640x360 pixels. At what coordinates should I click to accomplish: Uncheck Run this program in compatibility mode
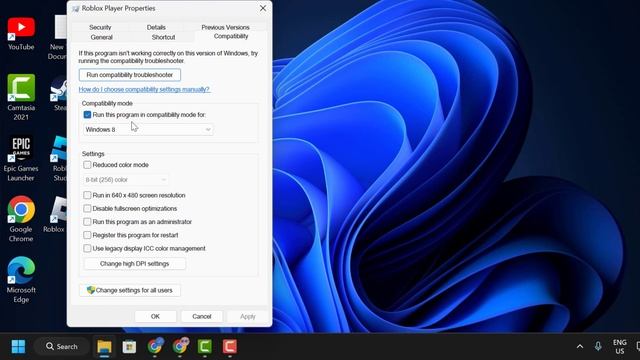[87, 115]
